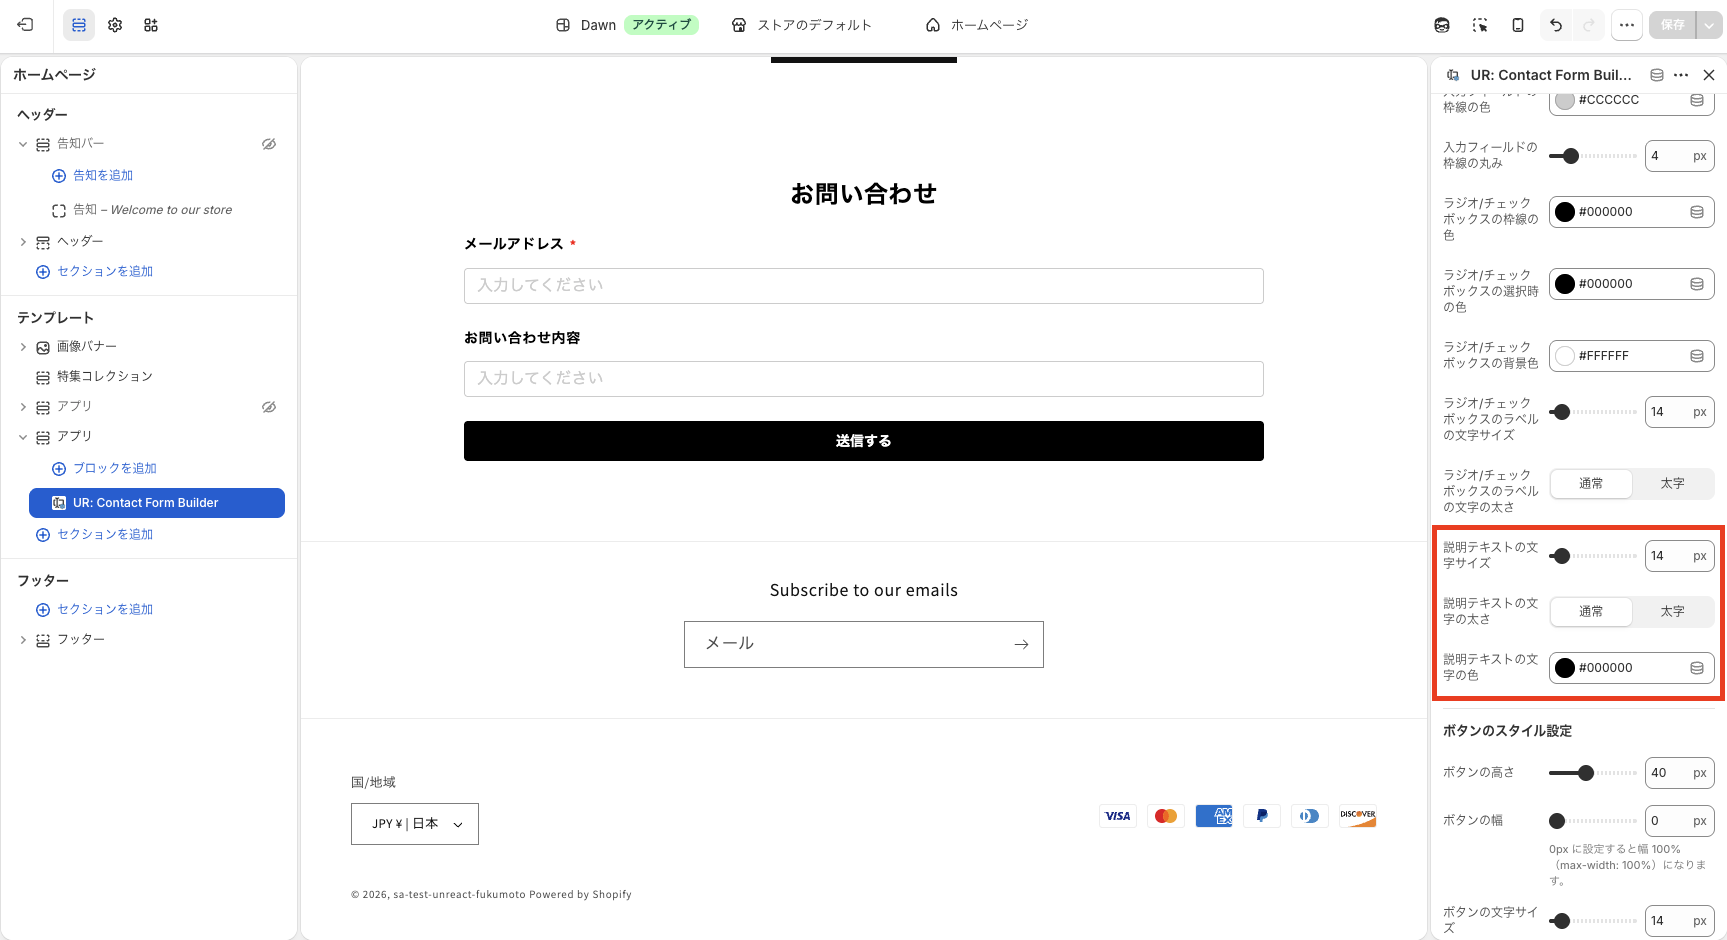
Task: Expand the 画像バナー section
Action: [x=23, y=347]
